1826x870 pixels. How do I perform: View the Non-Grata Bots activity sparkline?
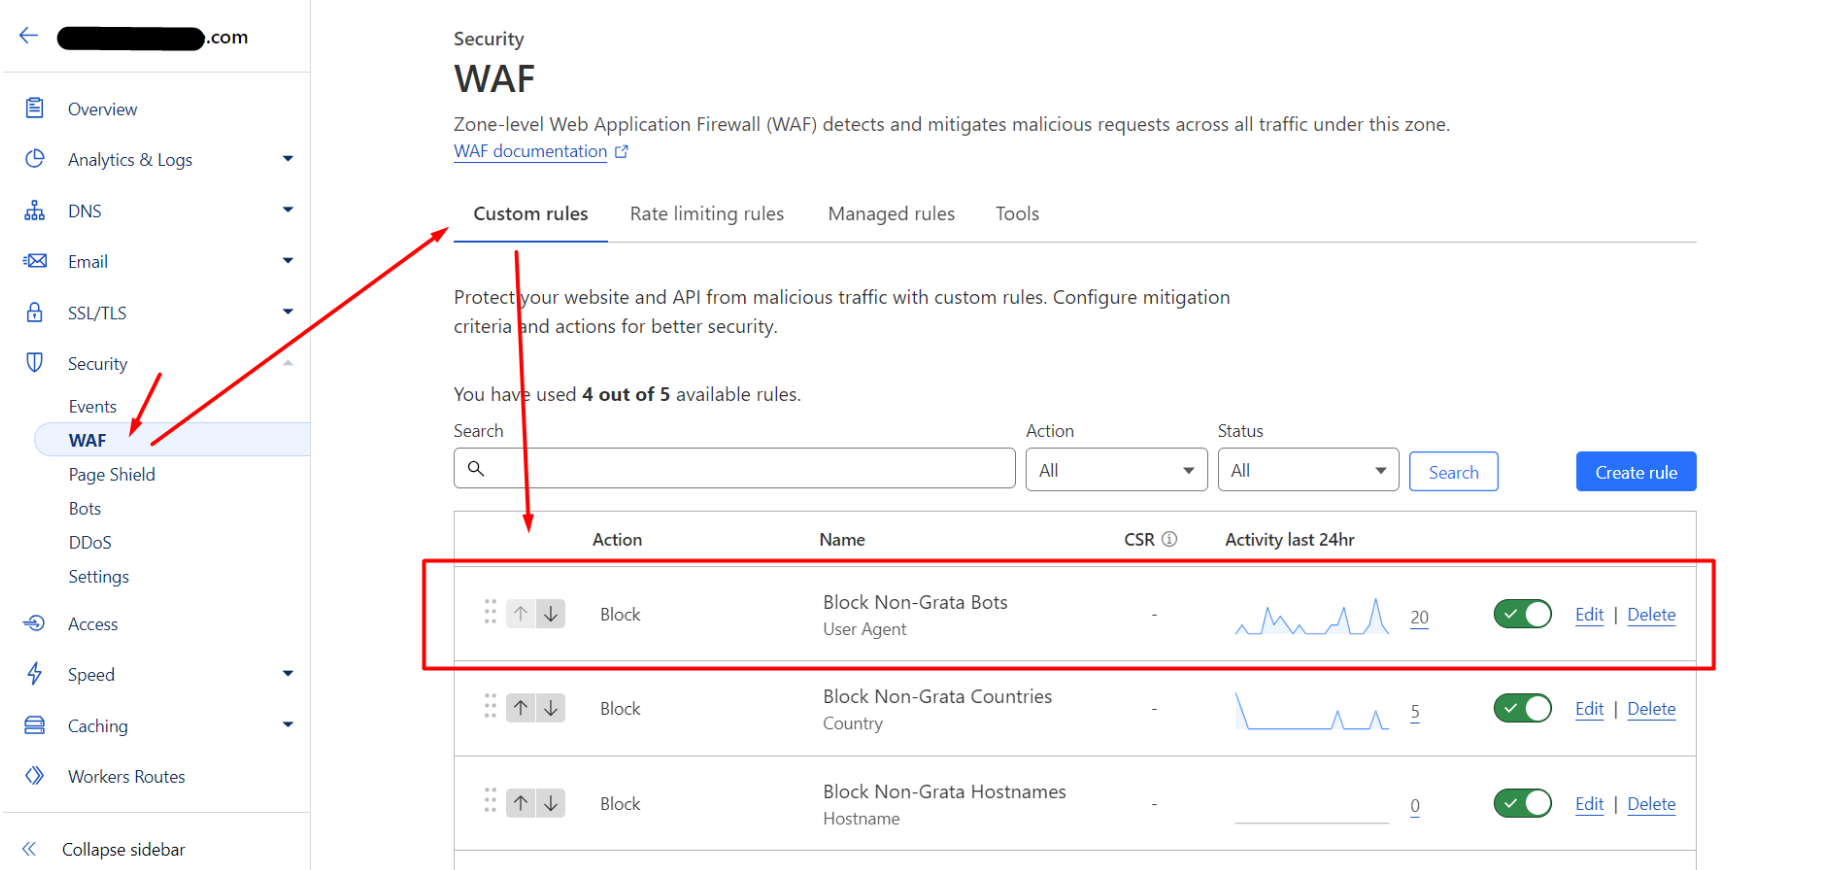[x=1312, y=616]
